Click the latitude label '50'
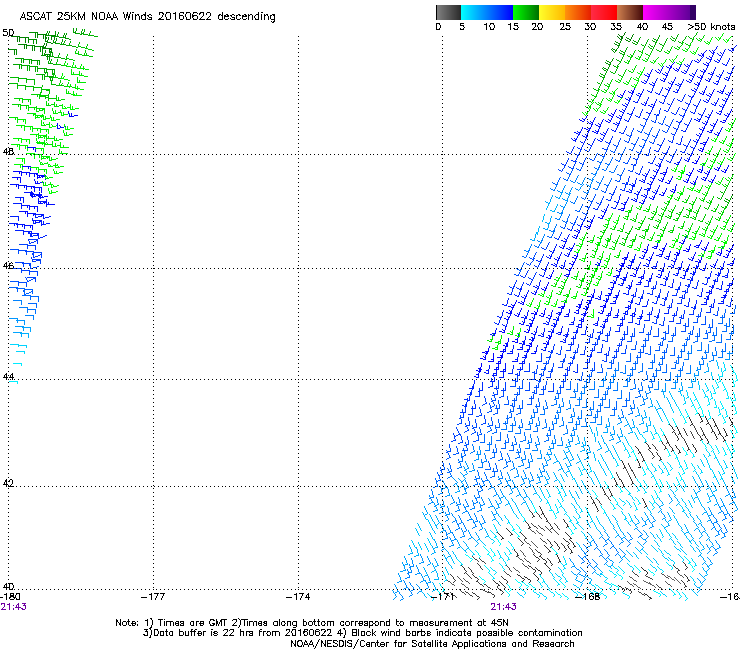 coord(8,33)
